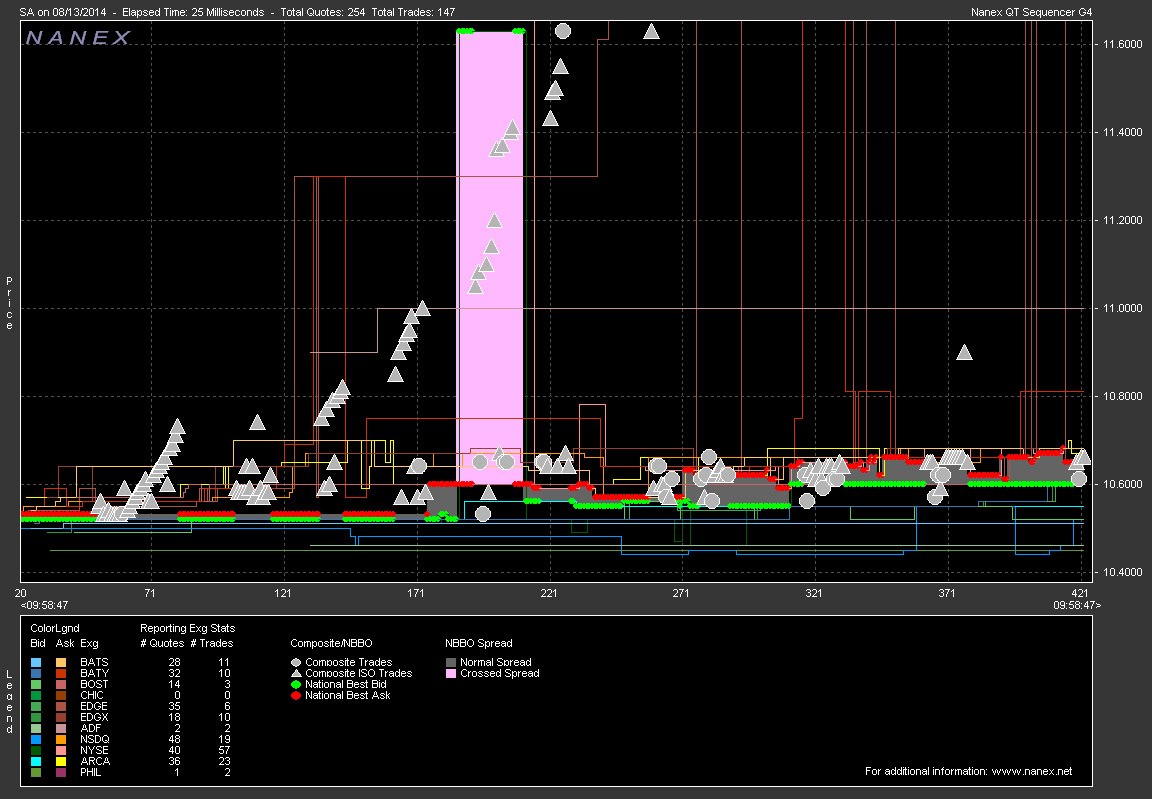
Task: Click the pink Crossed Spread swatch
Action: tap(451, 673)
